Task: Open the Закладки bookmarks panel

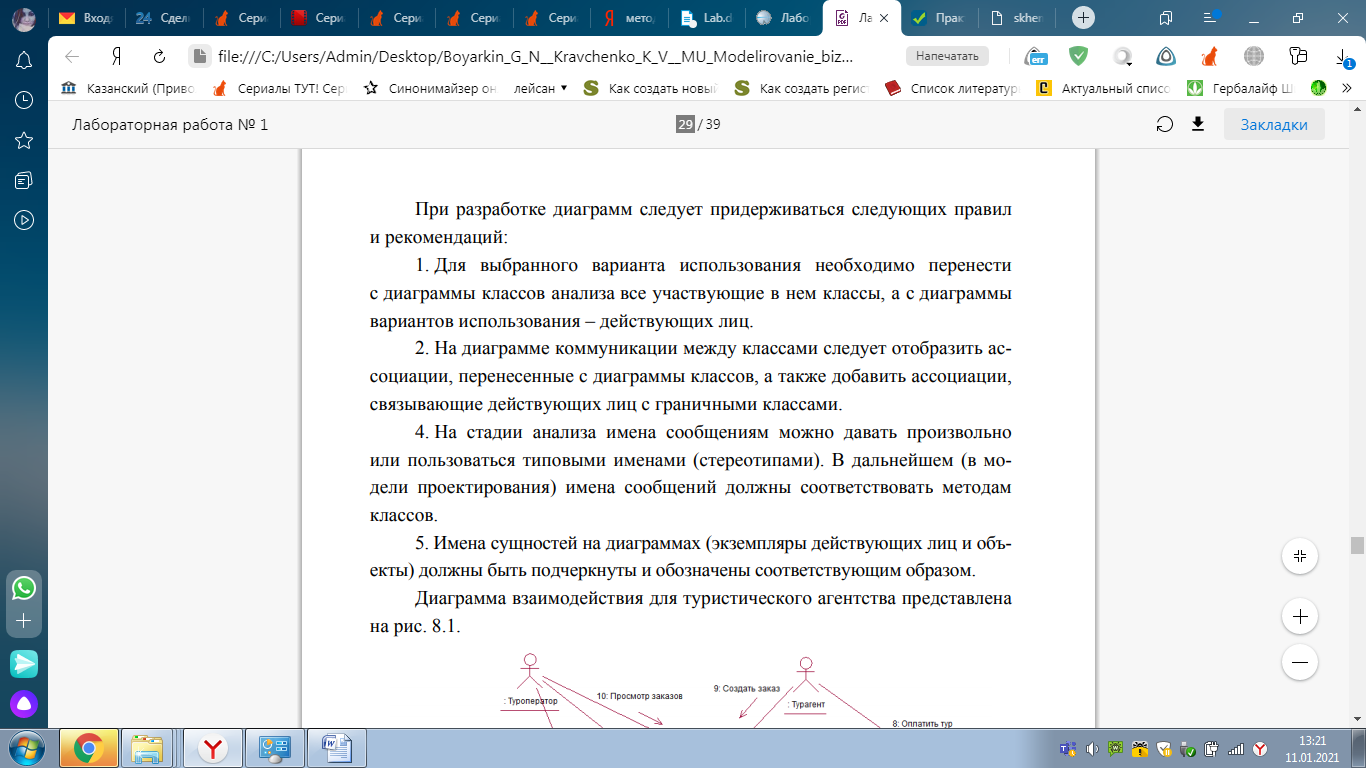Action: pyautogui.click(x=1274, y=125)
